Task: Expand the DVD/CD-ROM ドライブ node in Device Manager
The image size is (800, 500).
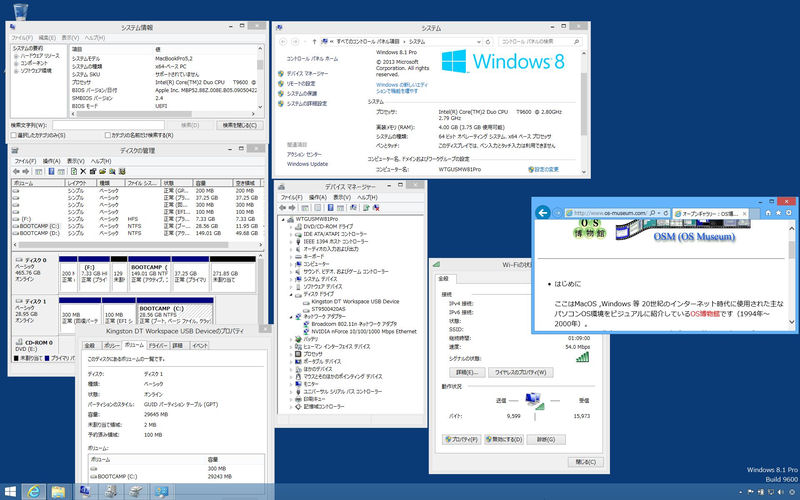Action: (291, 227)
